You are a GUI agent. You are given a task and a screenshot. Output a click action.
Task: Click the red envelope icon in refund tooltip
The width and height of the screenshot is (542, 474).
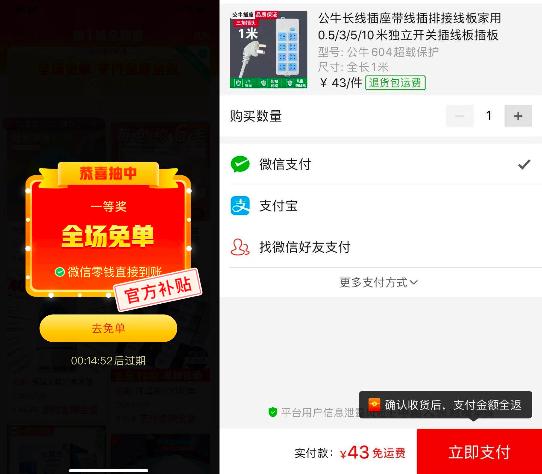tap(374, 405)
